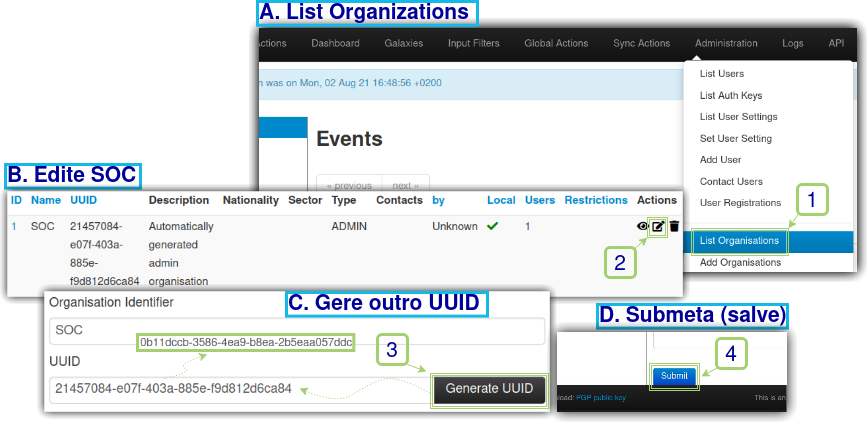Open the Sync Actions menu
The image size is (868, 423).
(x=641, y=44)
